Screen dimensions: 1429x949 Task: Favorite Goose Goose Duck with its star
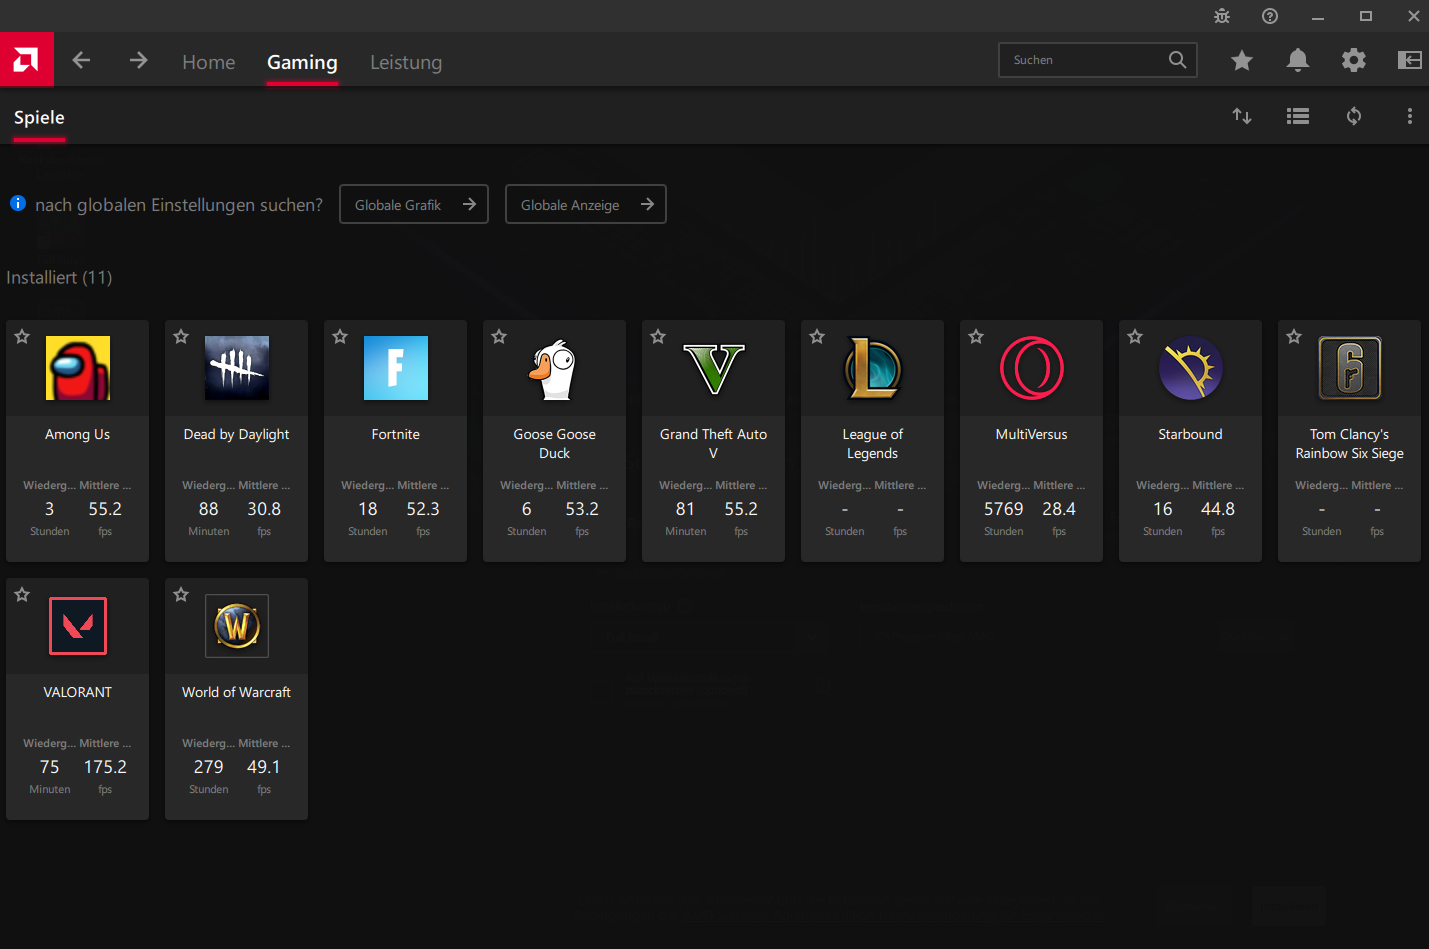(499, 337)
